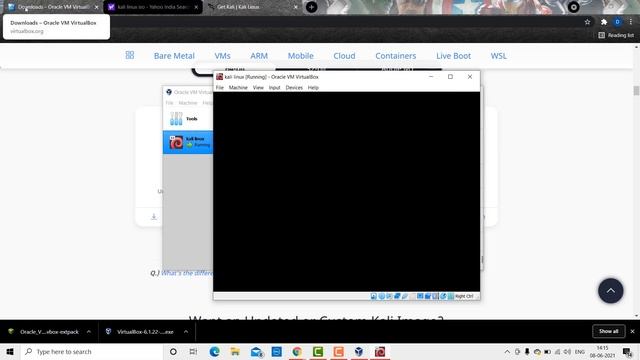
Task: Open the Kali VM icon on the taskbar
Action: pos(380,351)
